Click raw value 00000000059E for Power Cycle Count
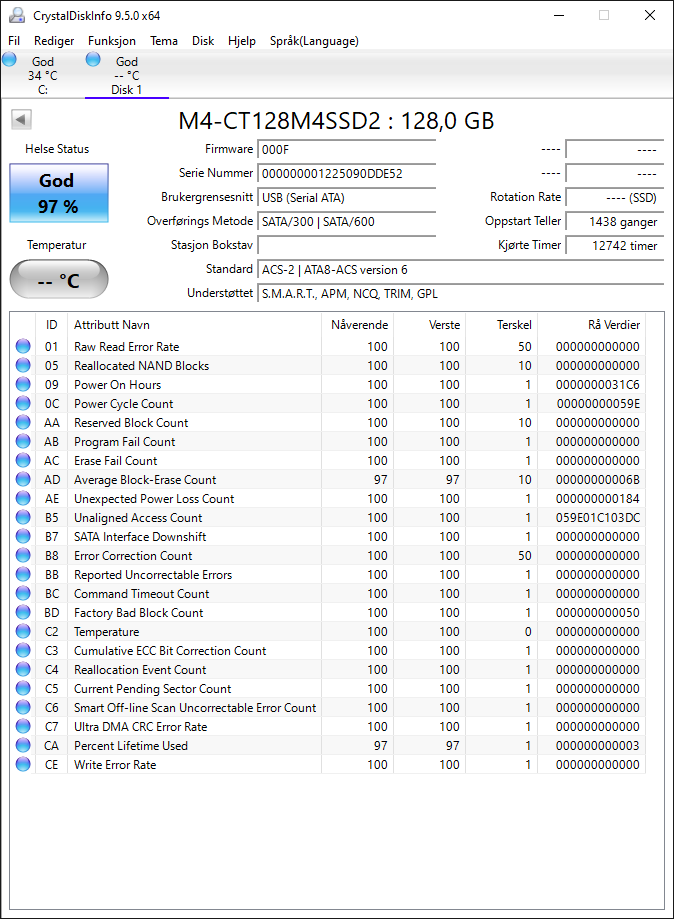 [x=598, y=403]
